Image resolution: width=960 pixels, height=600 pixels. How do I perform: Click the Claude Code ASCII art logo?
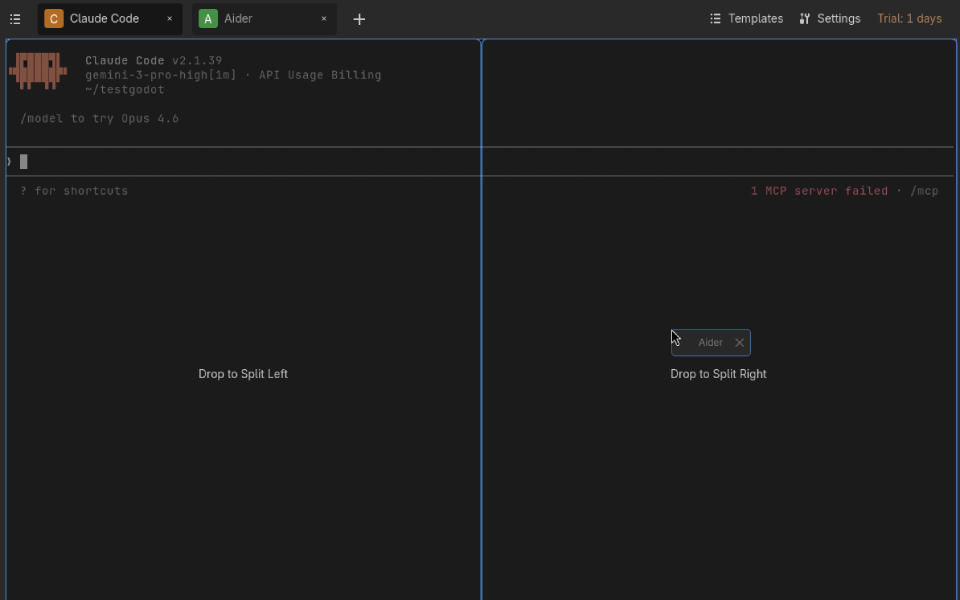pos(37,72)
